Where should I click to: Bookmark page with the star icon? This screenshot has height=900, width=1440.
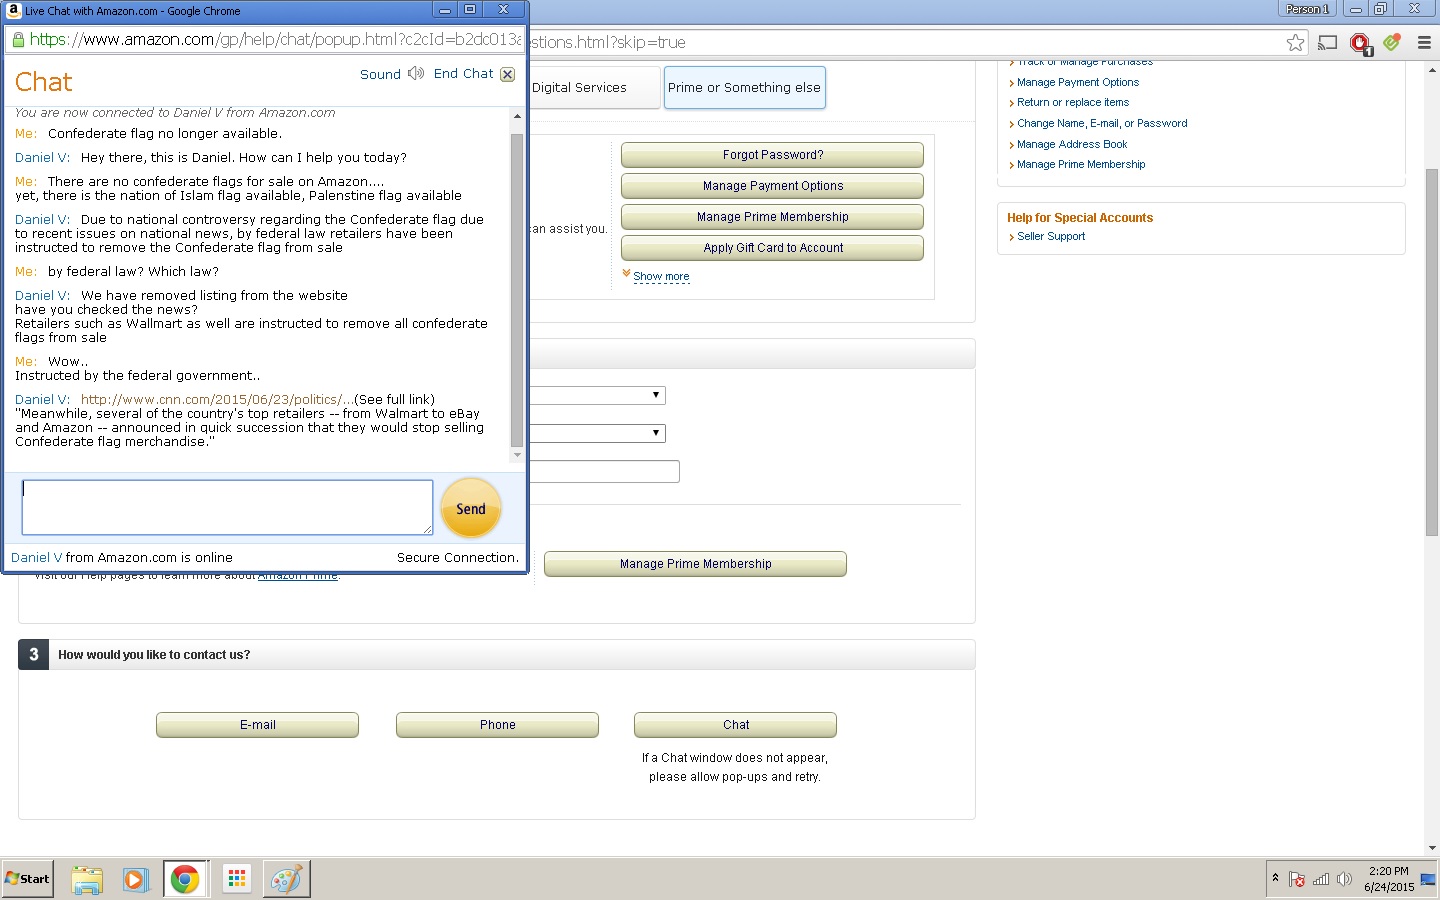(x=1295, y=42)
